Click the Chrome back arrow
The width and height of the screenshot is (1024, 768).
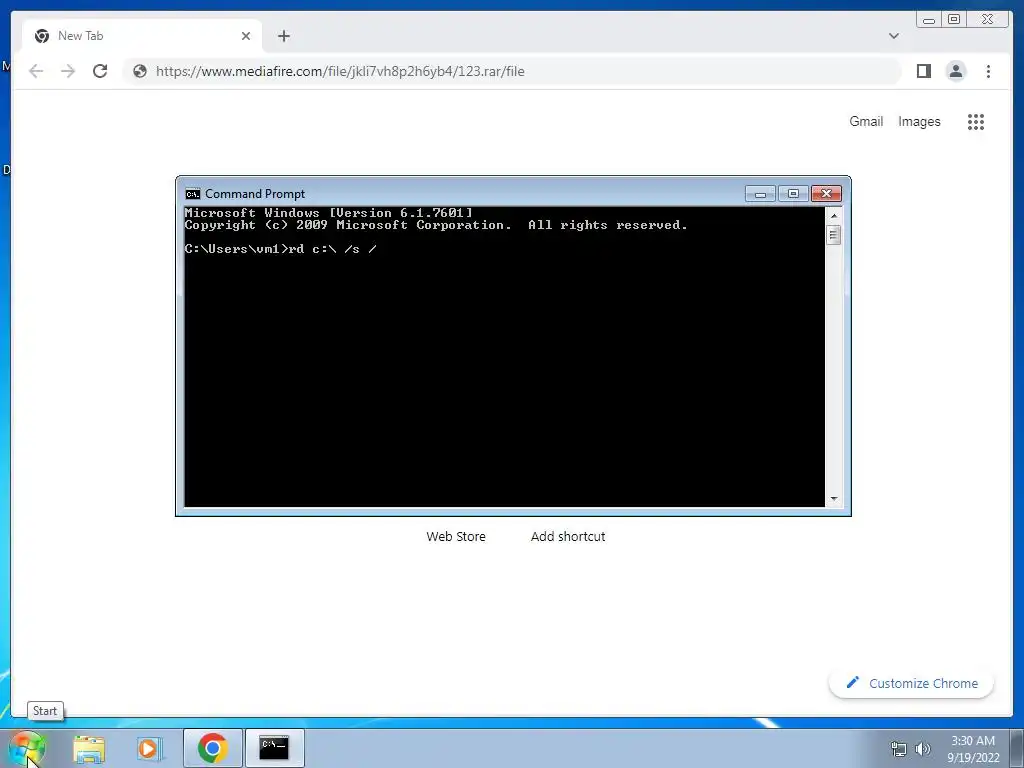coord(36,71)
